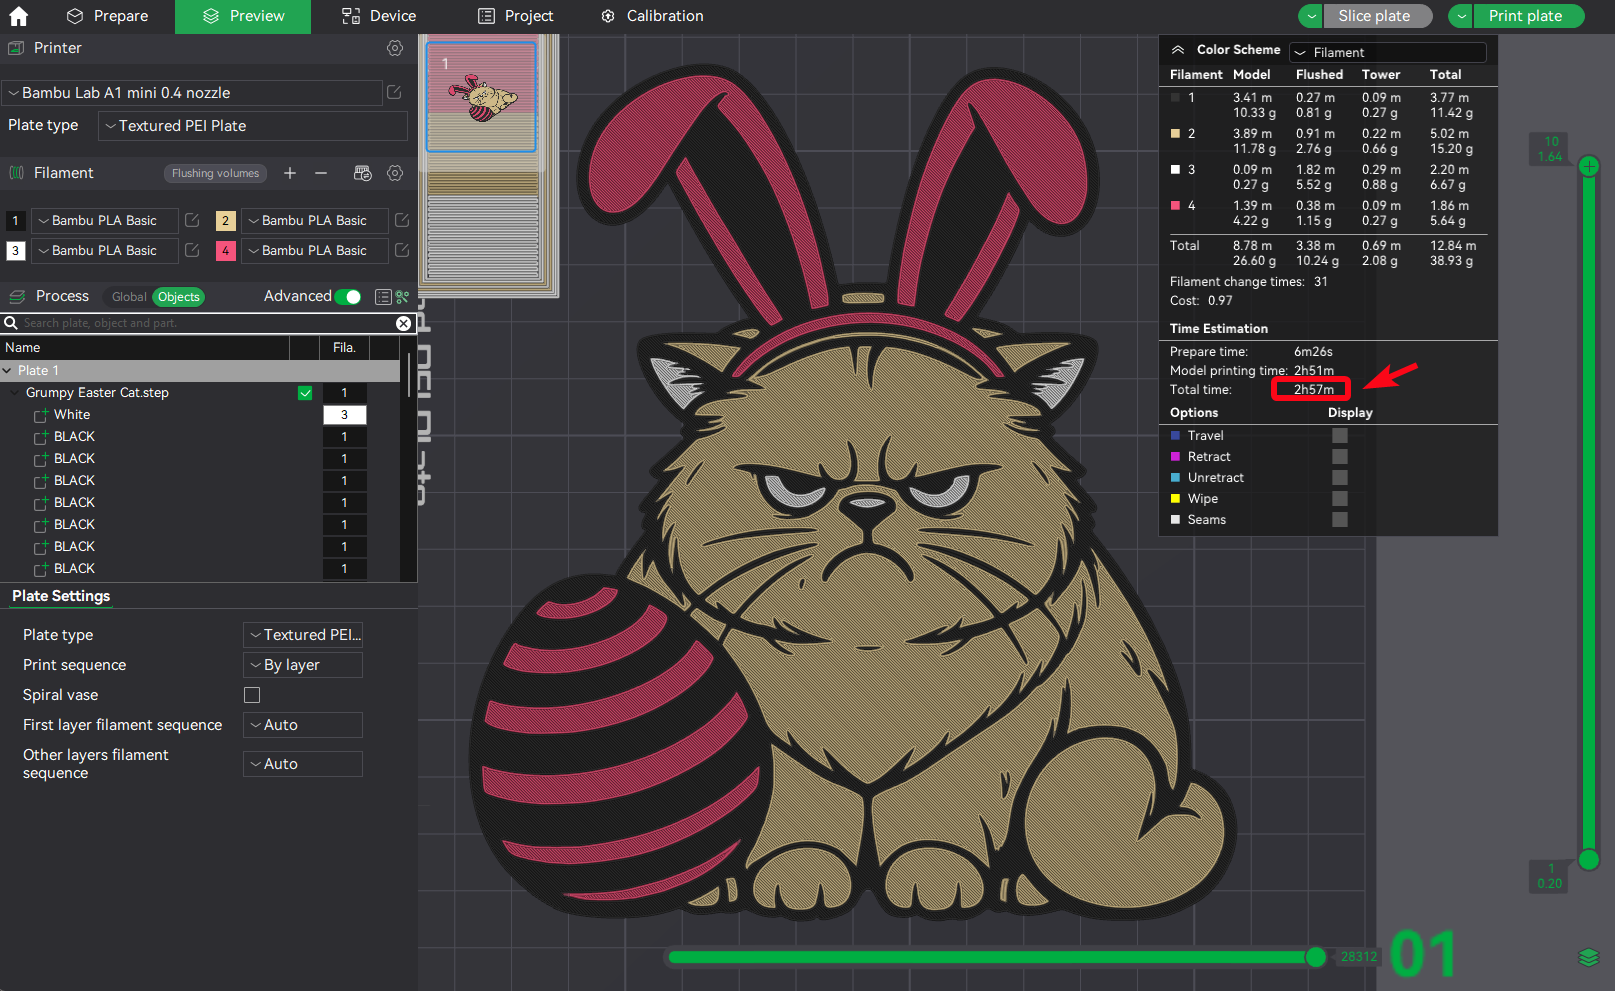Click the horizontal move slider handle

pos(1316,957)
